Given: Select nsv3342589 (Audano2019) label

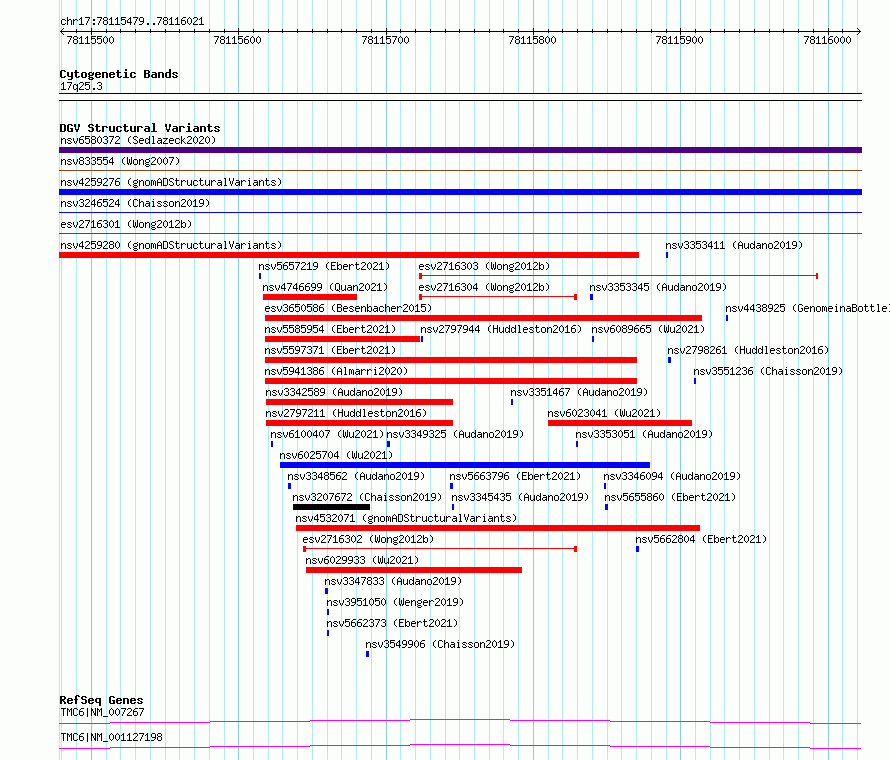Looking at the screenshot, I should tap(334, 392).
